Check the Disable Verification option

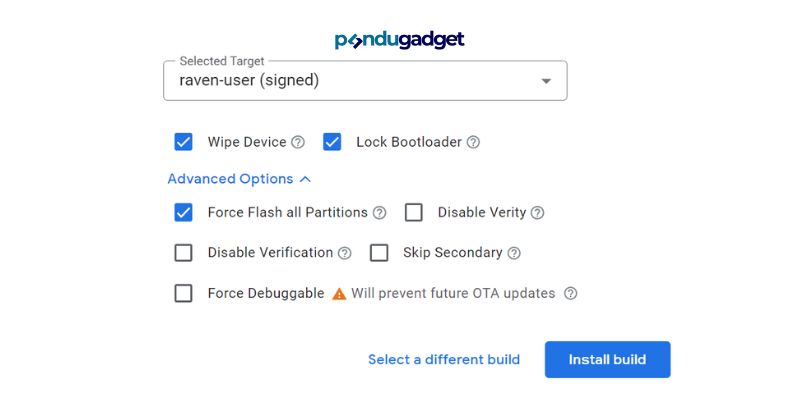point(183,253)
